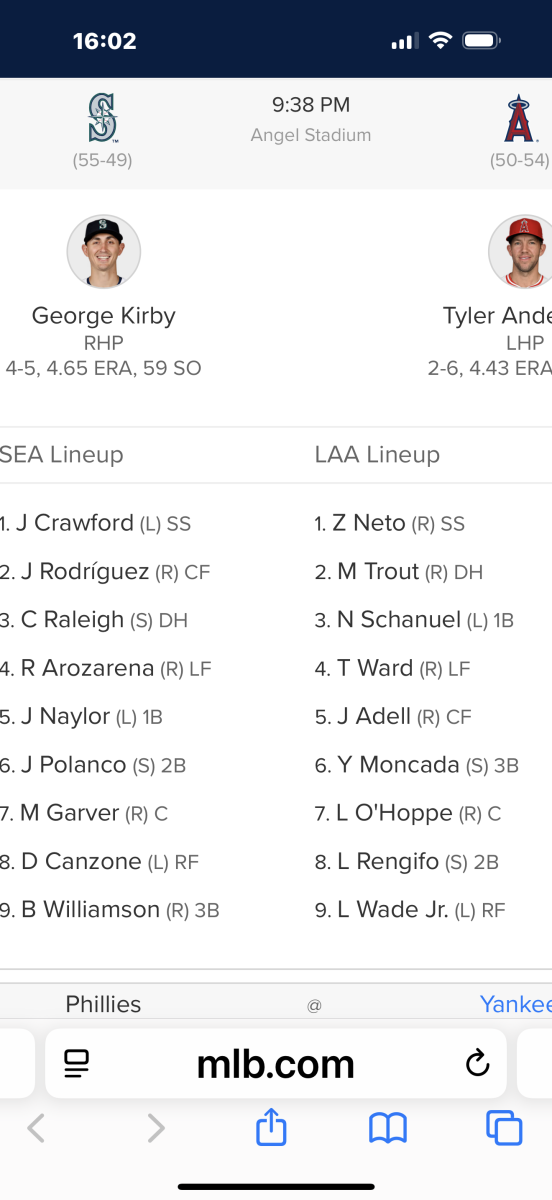The width and height of the screenshot is (552, 1200).
Task: Open Yankees team link
Action: click(516, 1004)
